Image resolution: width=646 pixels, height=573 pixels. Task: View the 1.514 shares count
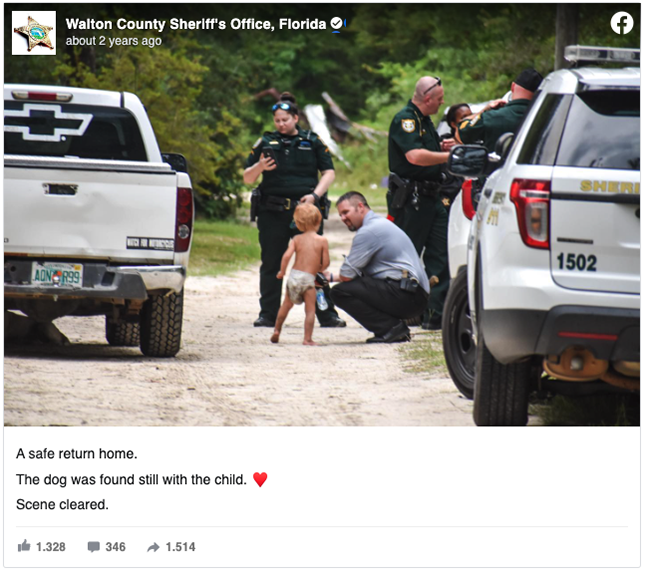(x=180, y=547)
